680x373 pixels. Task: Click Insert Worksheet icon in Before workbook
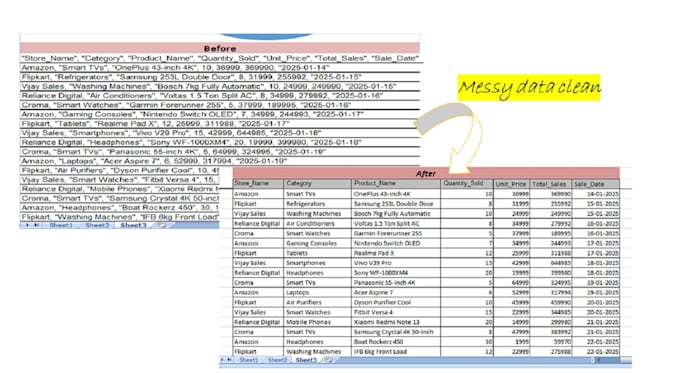point(161,225)
